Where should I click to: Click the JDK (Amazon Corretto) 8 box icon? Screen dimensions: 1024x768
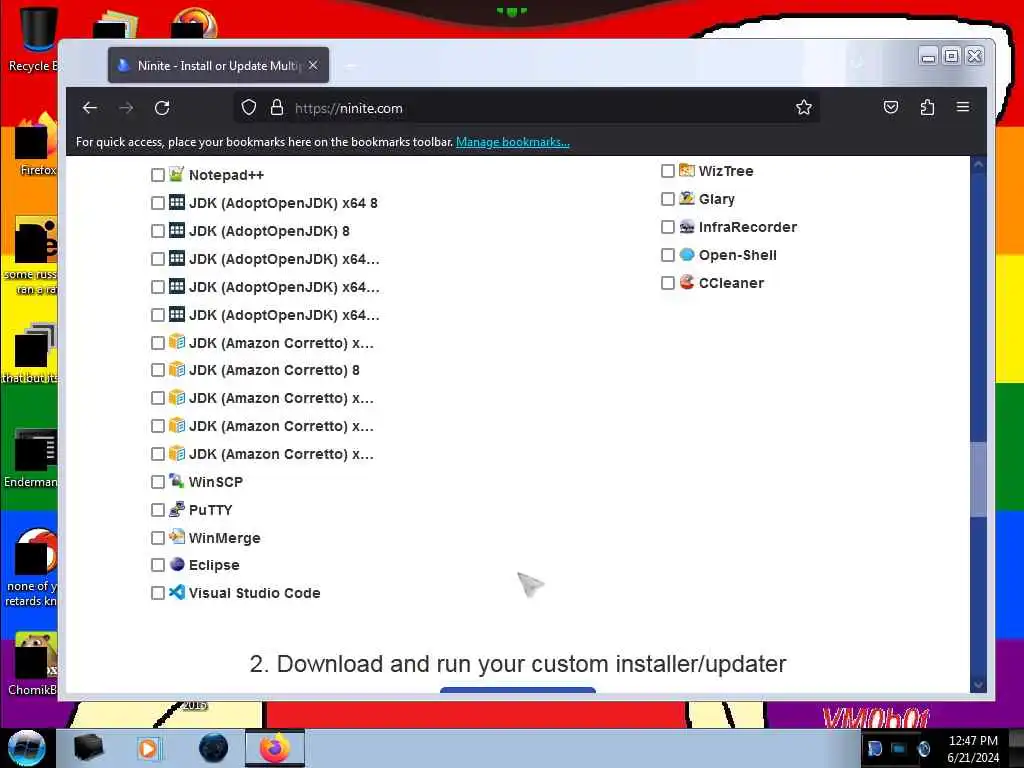point(176,370)
